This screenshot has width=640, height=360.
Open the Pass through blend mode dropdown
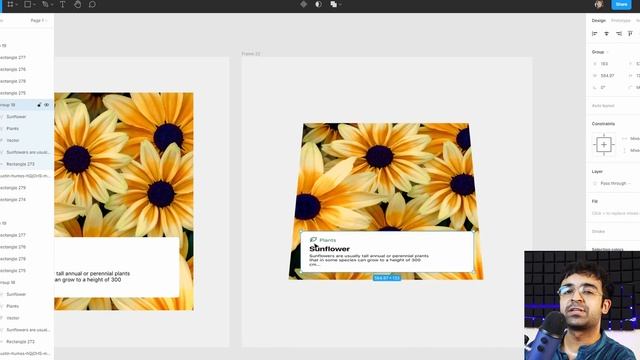(x=615, y=184)
